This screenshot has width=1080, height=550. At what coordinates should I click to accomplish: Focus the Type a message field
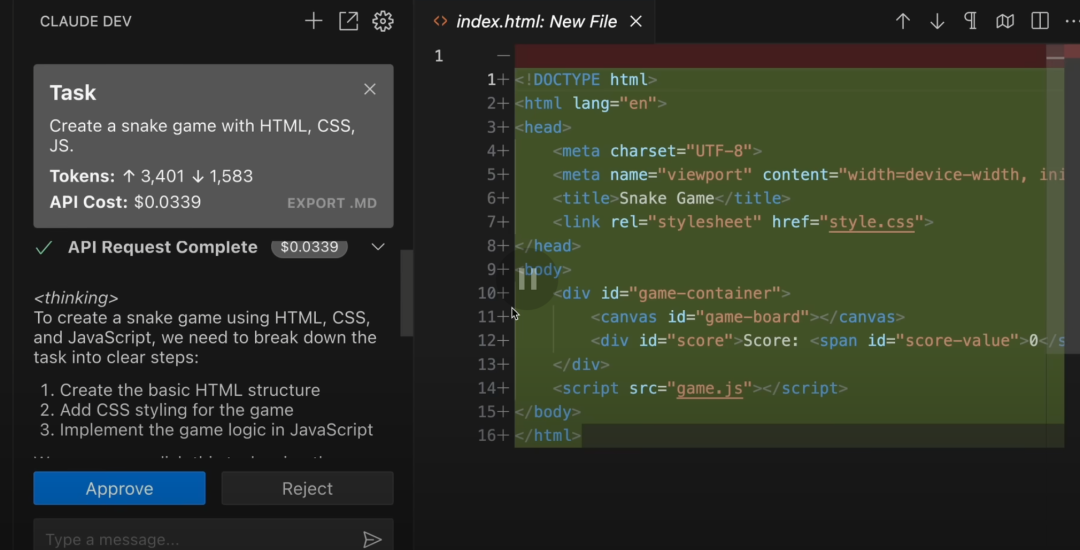click(190, 539)
